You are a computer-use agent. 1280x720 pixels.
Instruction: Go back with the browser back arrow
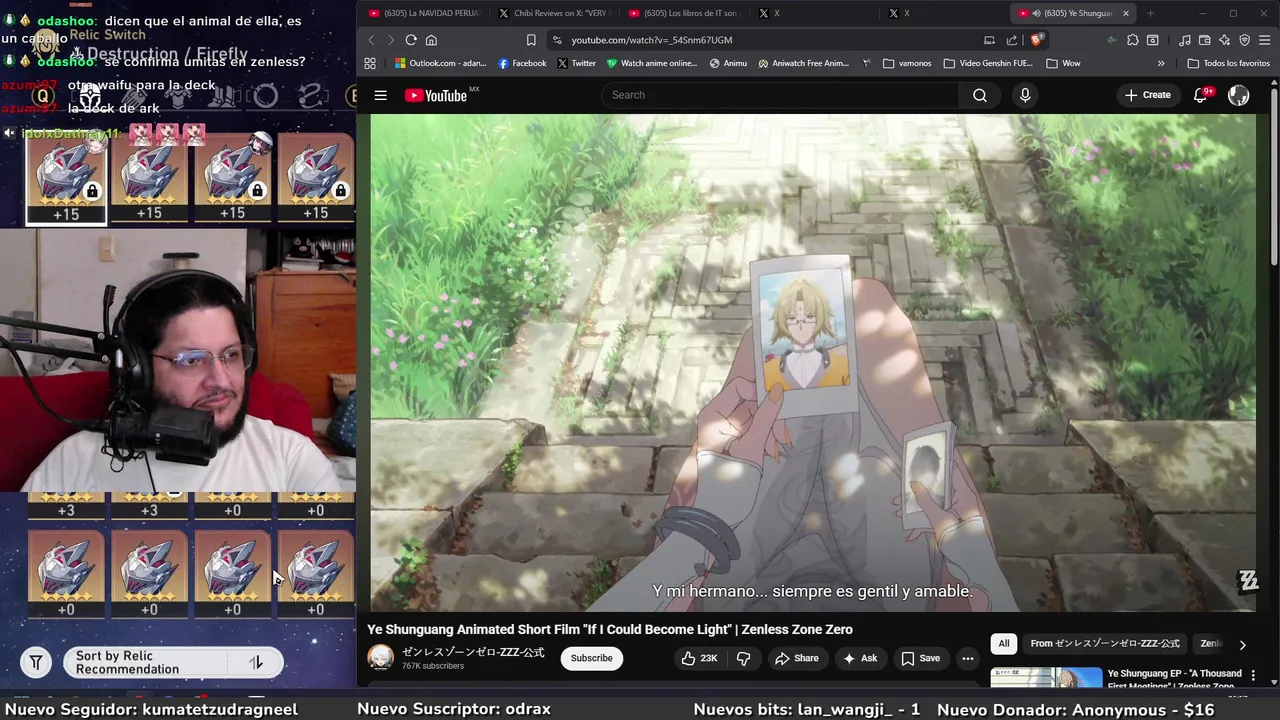(x=371, y=40)
